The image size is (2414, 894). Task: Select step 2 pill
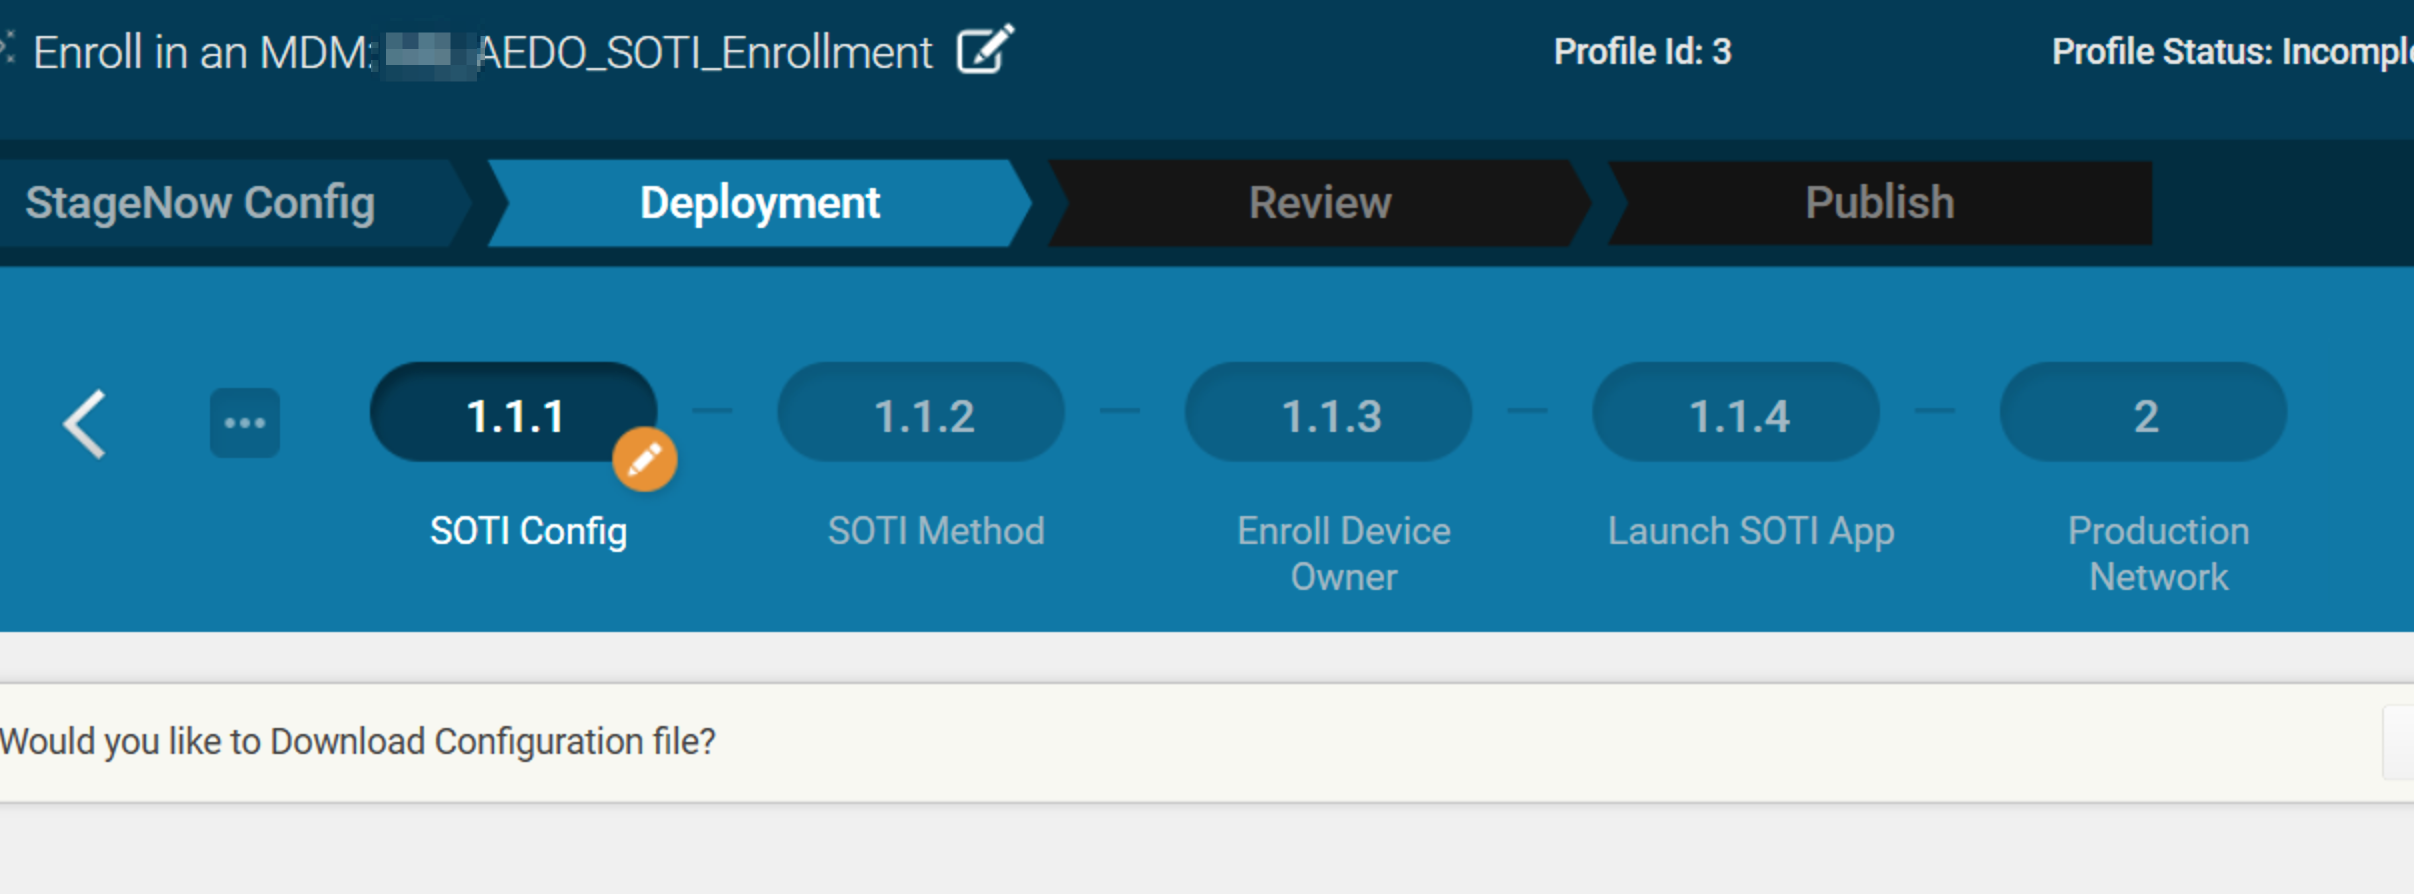click(x=2143, y=414)
